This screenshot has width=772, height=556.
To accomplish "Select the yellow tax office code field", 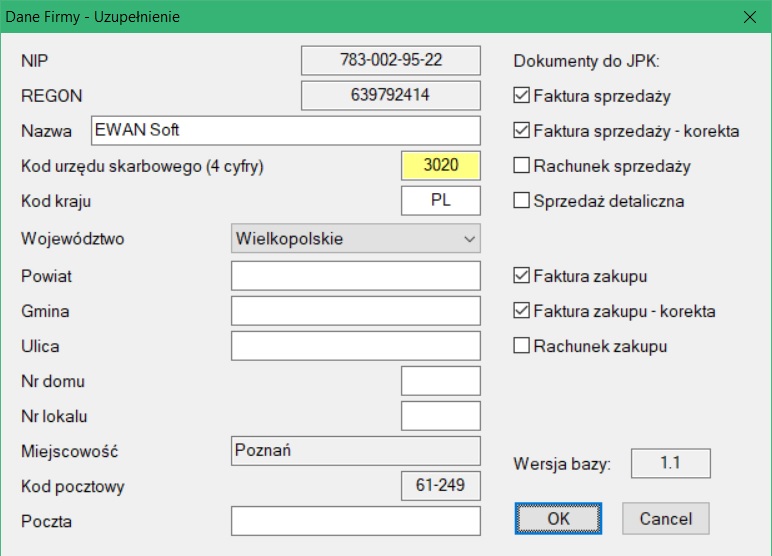I will coord(441,165).
